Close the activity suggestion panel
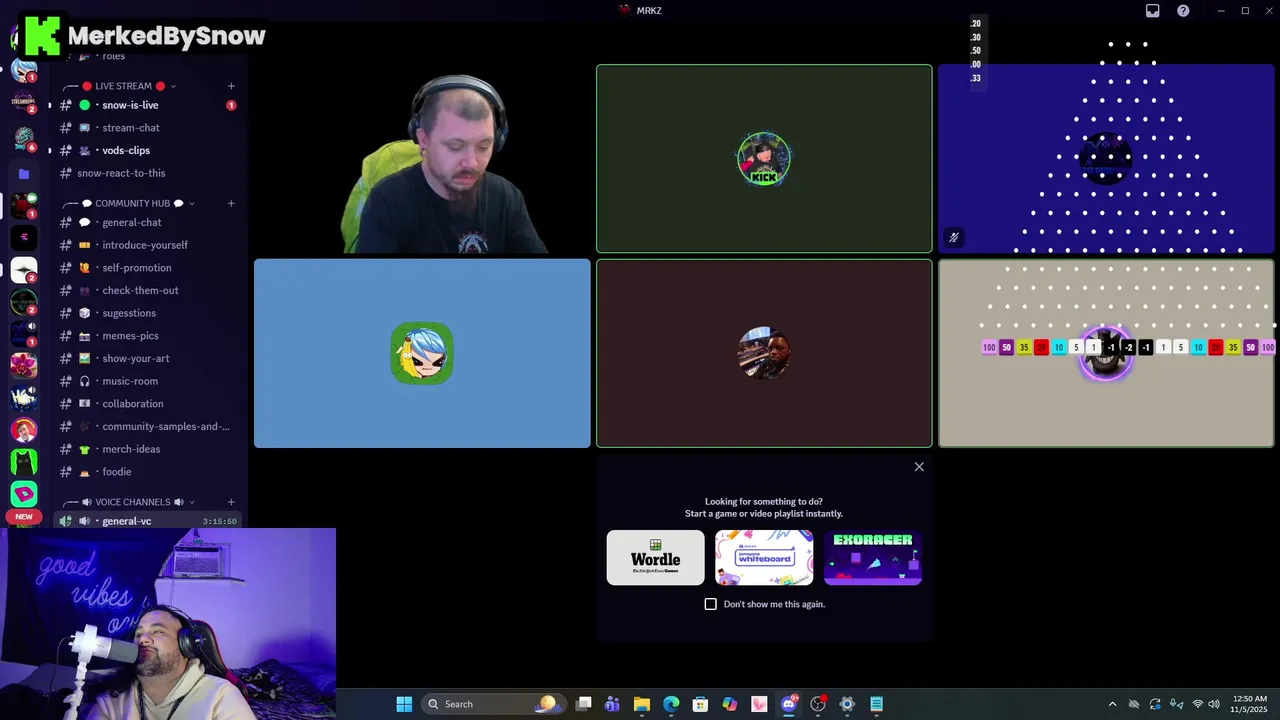Image resolution: width=1280 pixels, height=720 pixels. pos(919,467)
